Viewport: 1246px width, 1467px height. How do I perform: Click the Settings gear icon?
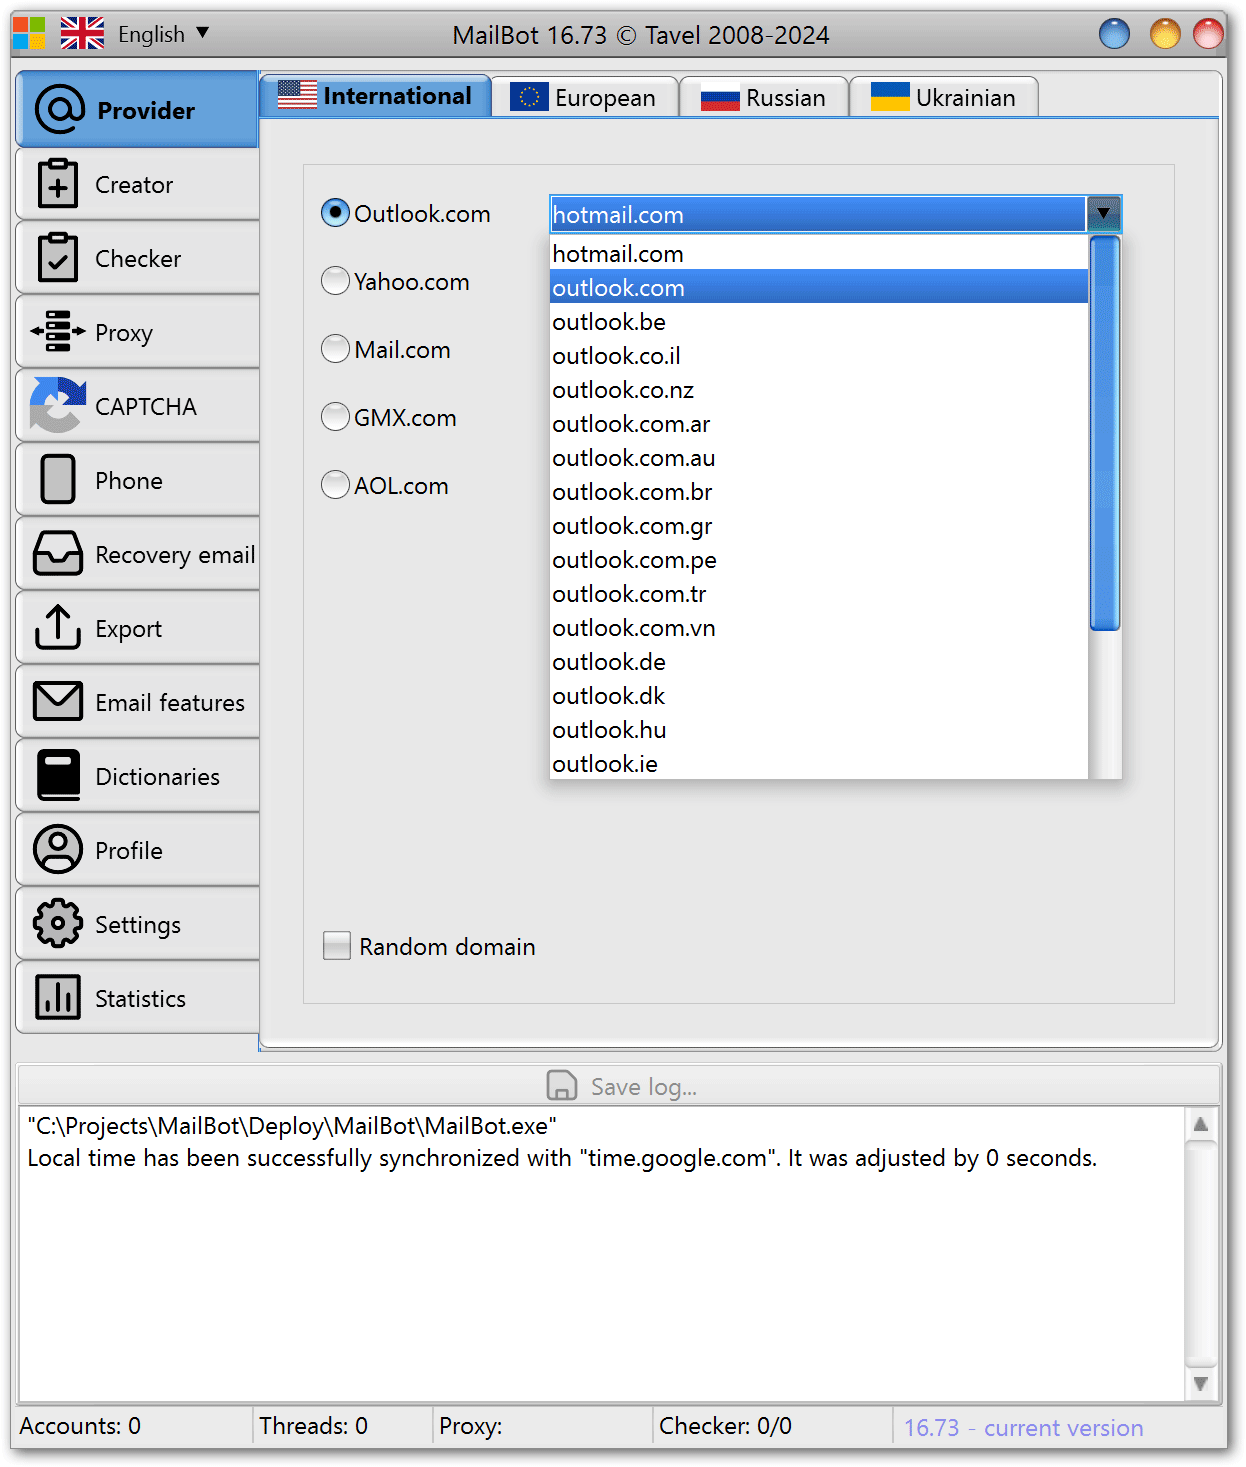(x=58, y=923)
